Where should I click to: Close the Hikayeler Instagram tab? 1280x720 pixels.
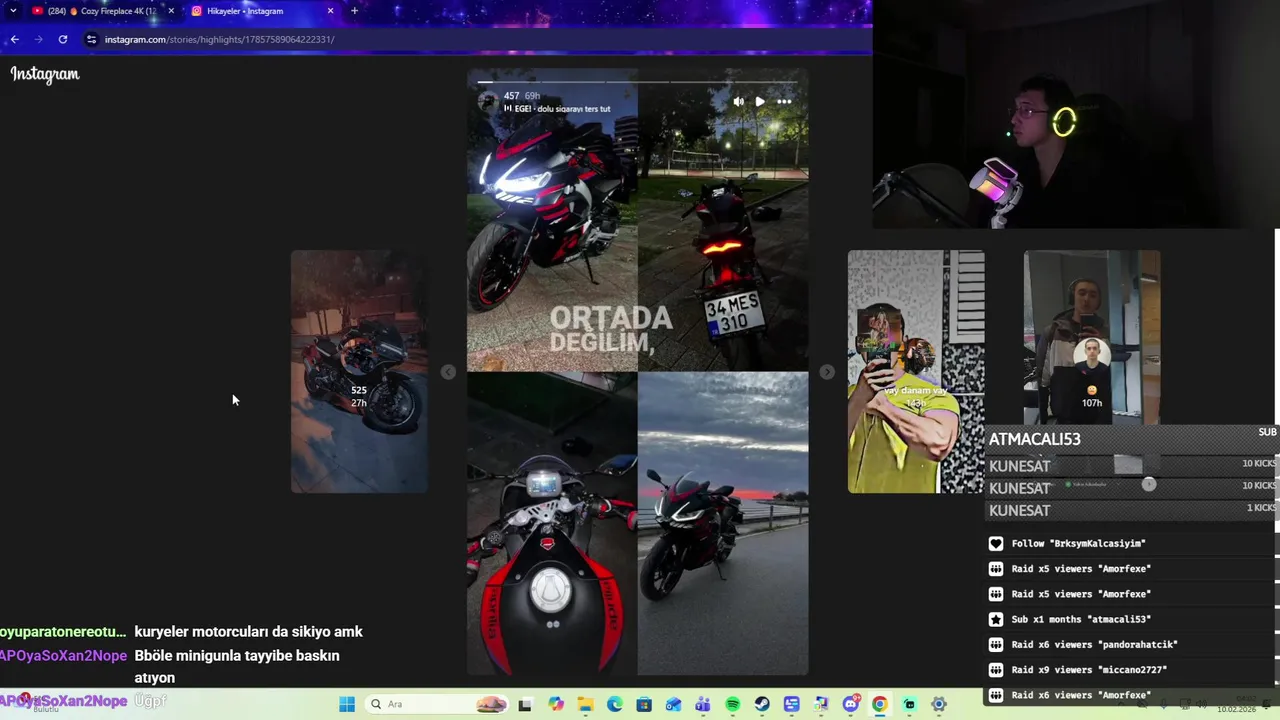pyautogui.click(x=331, y=11)
